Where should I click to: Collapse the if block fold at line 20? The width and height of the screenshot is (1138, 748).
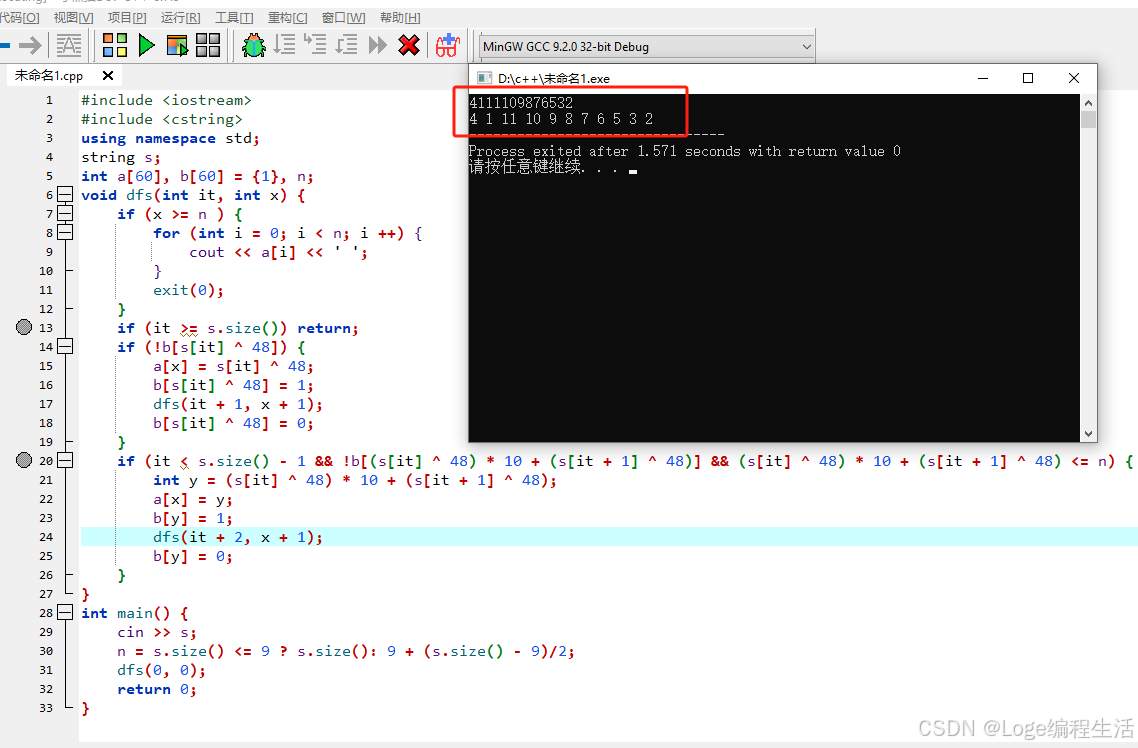tap(65, 460)
